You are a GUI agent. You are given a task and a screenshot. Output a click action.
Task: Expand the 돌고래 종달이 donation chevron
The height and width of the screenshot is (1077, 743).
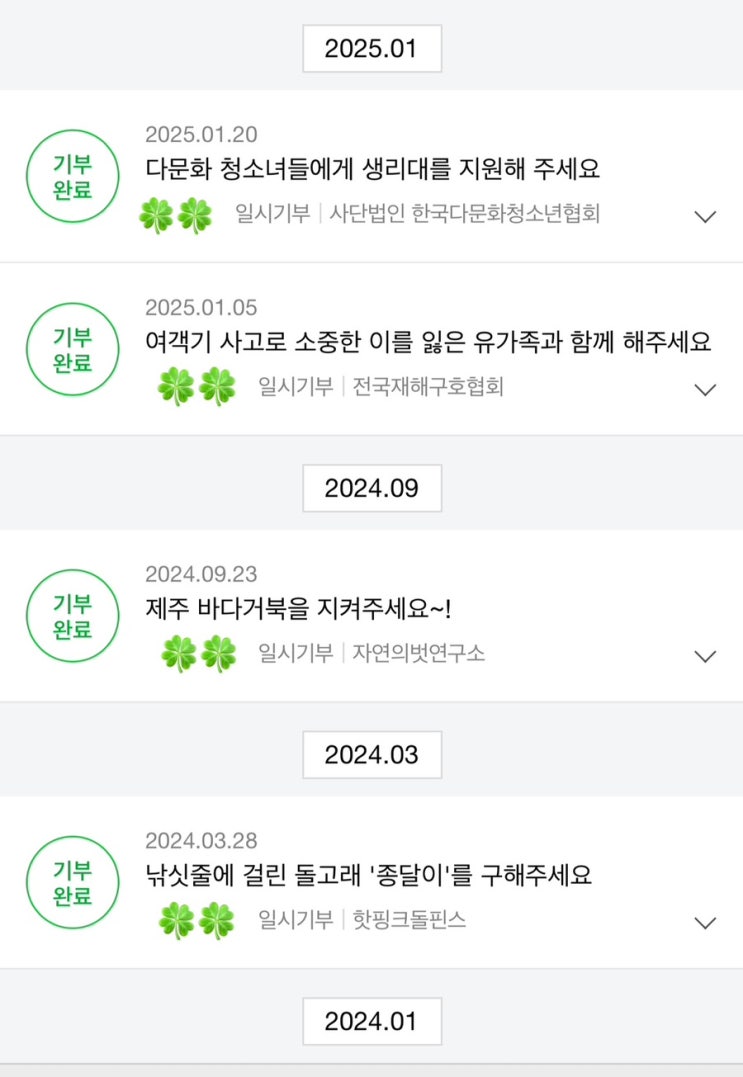coord(705,922)
